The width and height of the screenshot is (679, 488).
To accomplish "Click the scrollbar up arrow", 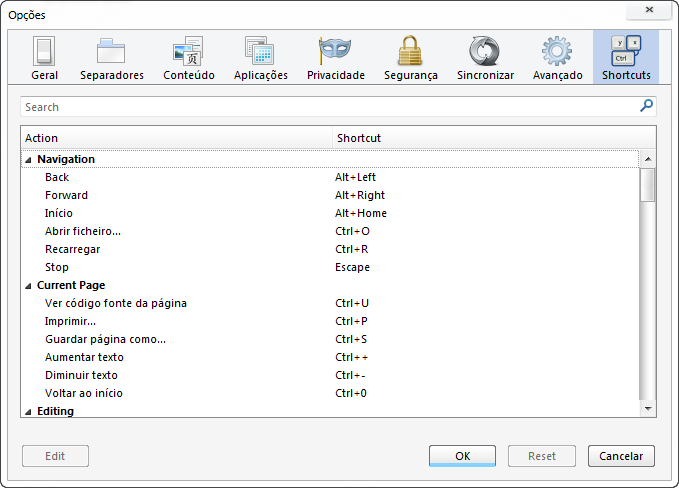I will [x=648, y=159].
